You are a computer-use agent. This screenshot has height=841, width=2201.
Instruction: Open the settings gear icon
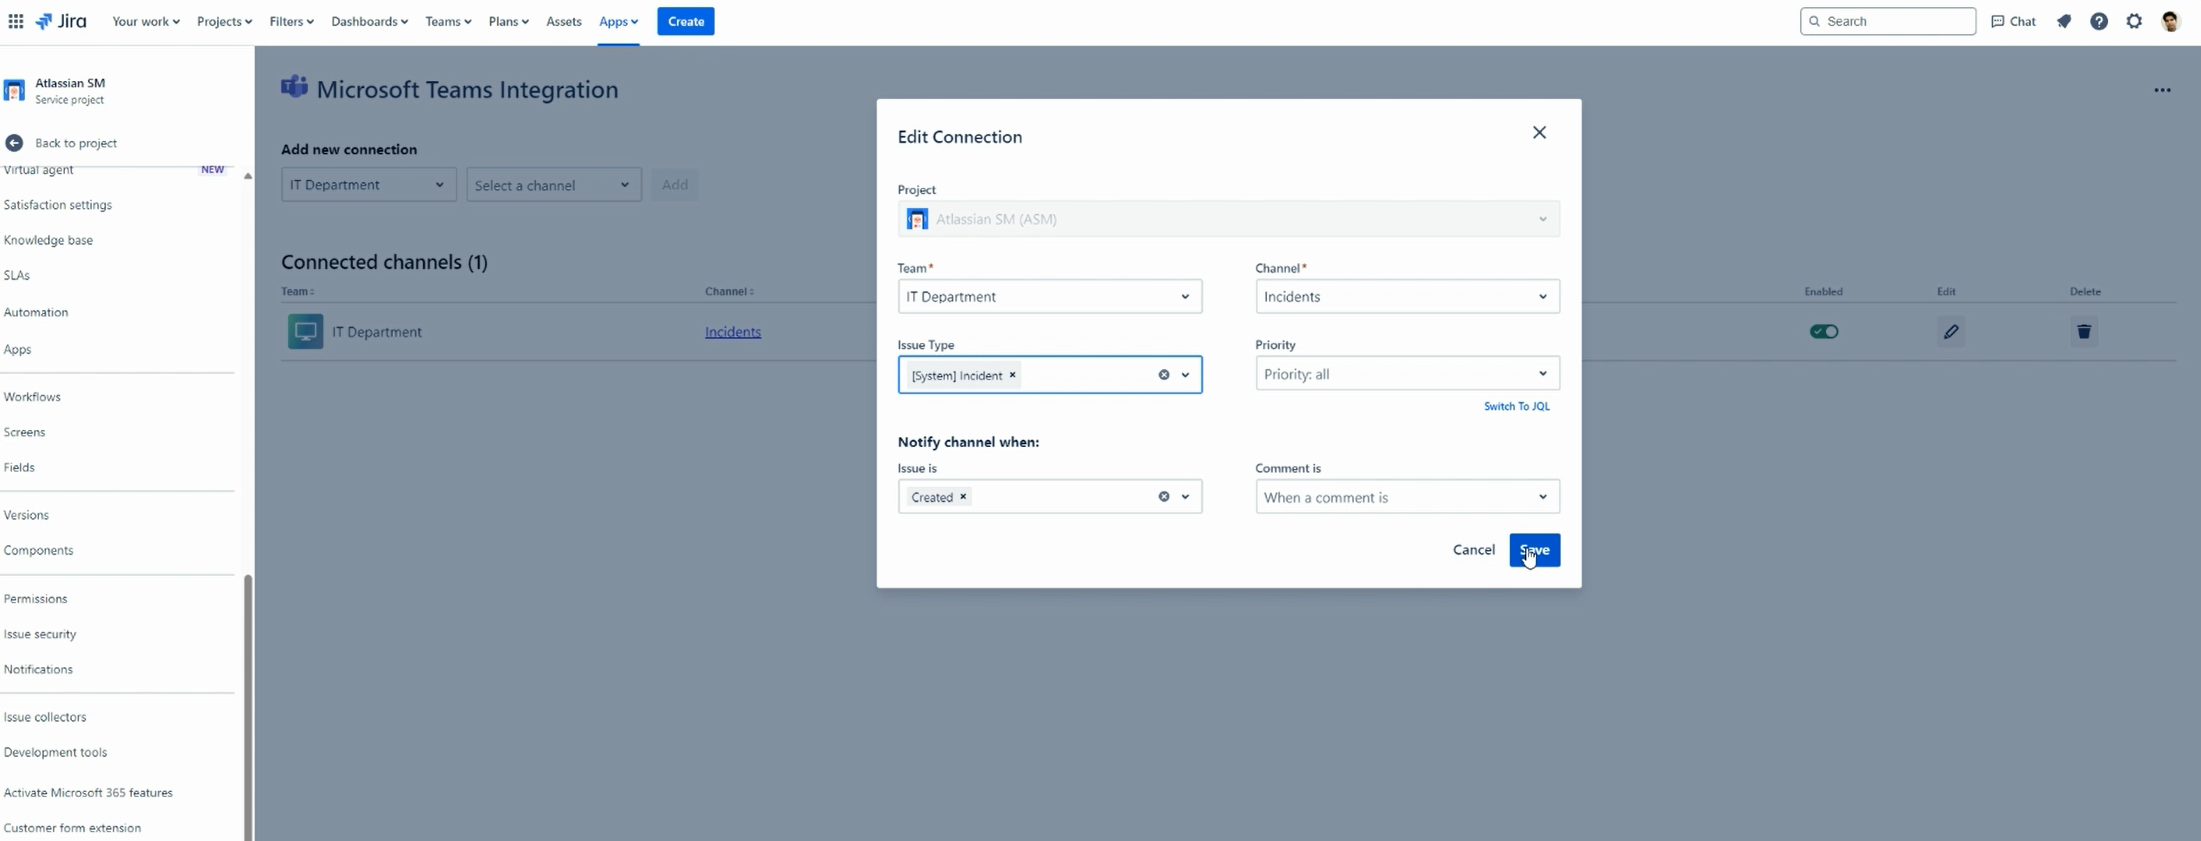[x=2134, y=21]
